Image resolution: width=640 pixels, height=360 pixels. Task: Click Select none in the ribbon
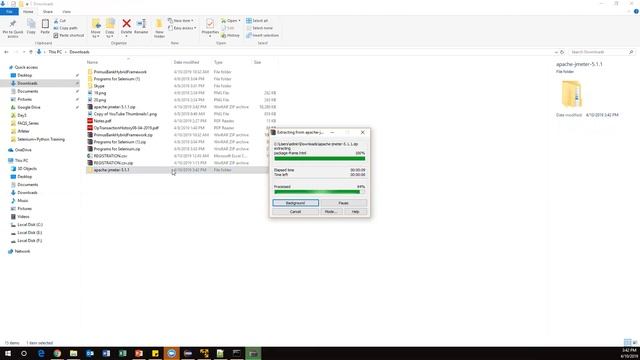(259, 28)
